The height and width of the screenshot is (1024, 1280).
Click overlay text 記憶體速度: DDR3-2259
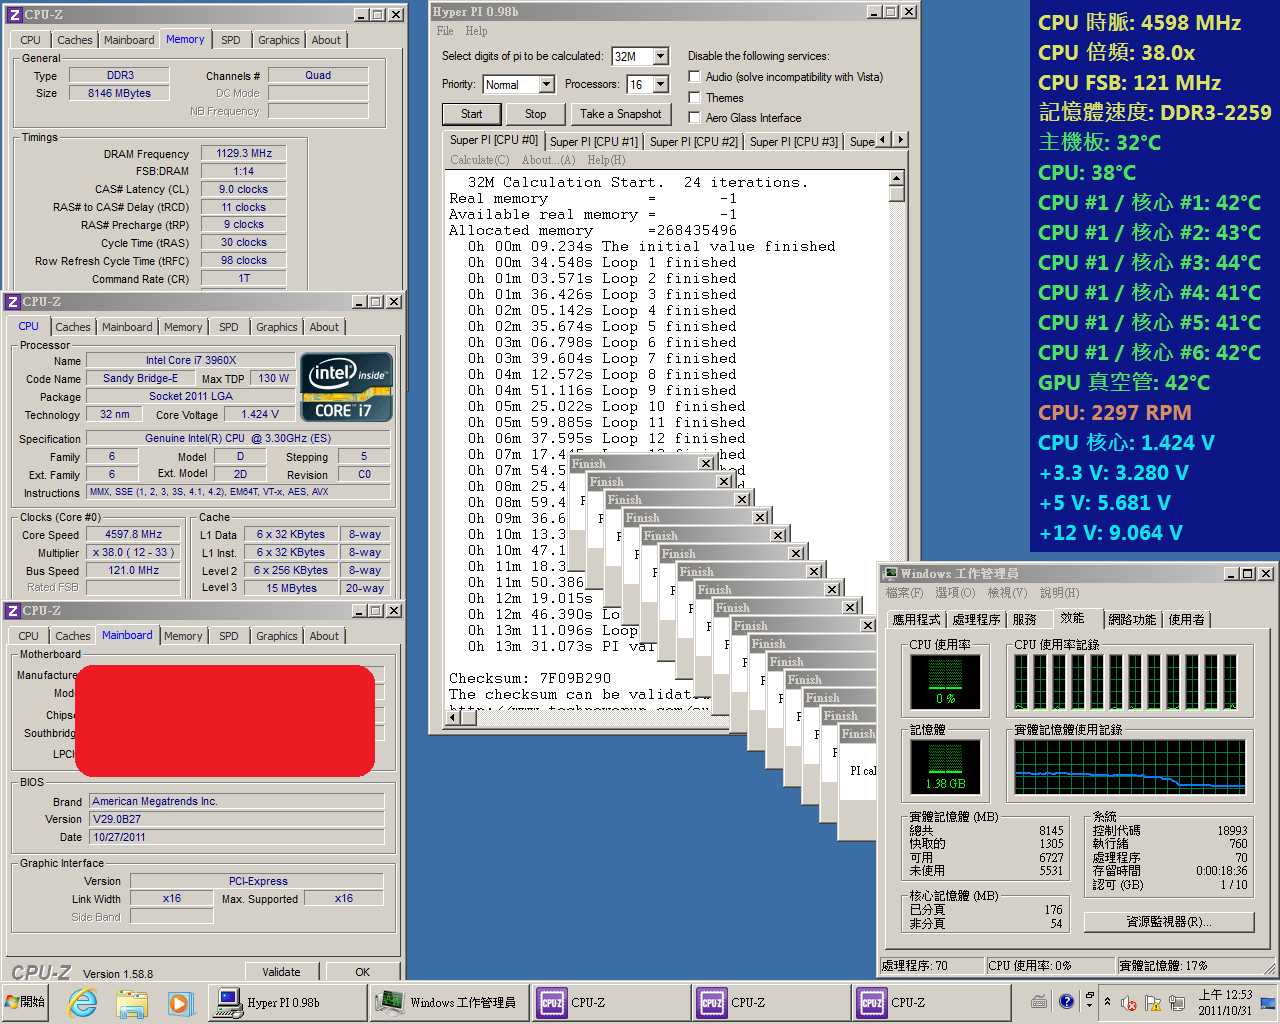[1155, 112]
